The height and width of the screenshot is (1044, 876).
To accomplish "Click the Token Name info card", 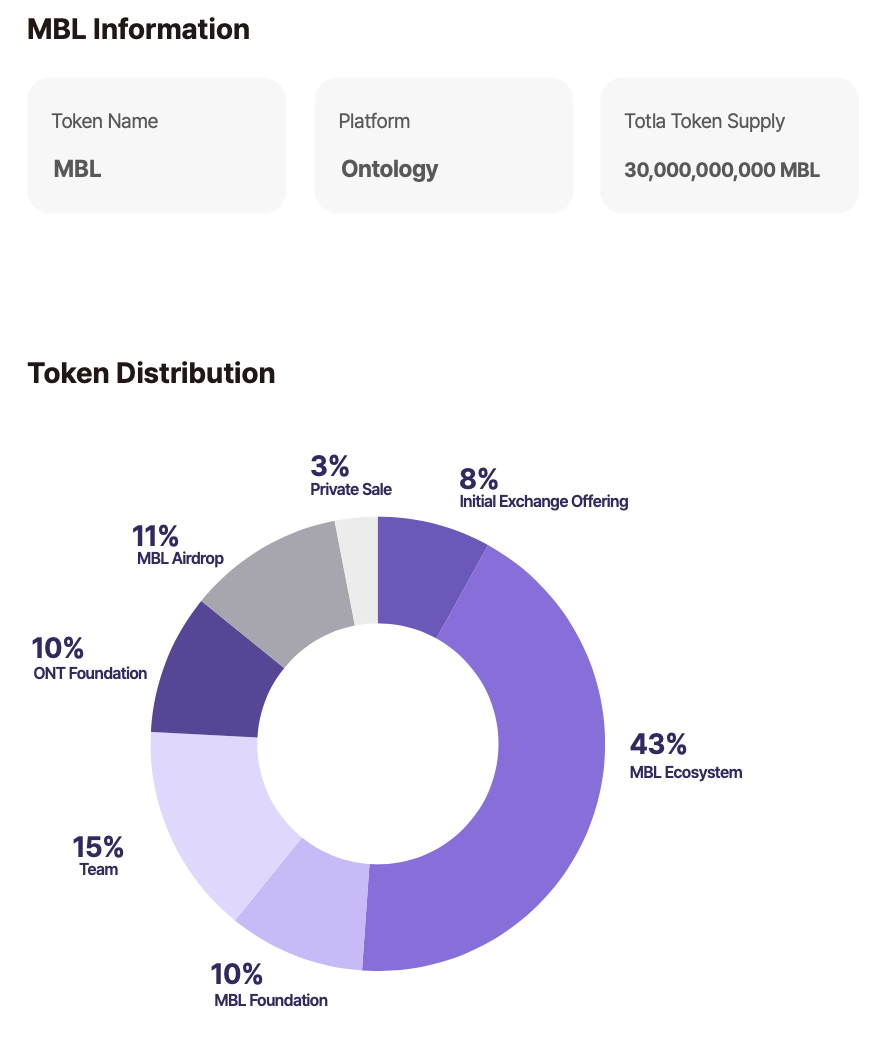I will click(x=156, y=145).
